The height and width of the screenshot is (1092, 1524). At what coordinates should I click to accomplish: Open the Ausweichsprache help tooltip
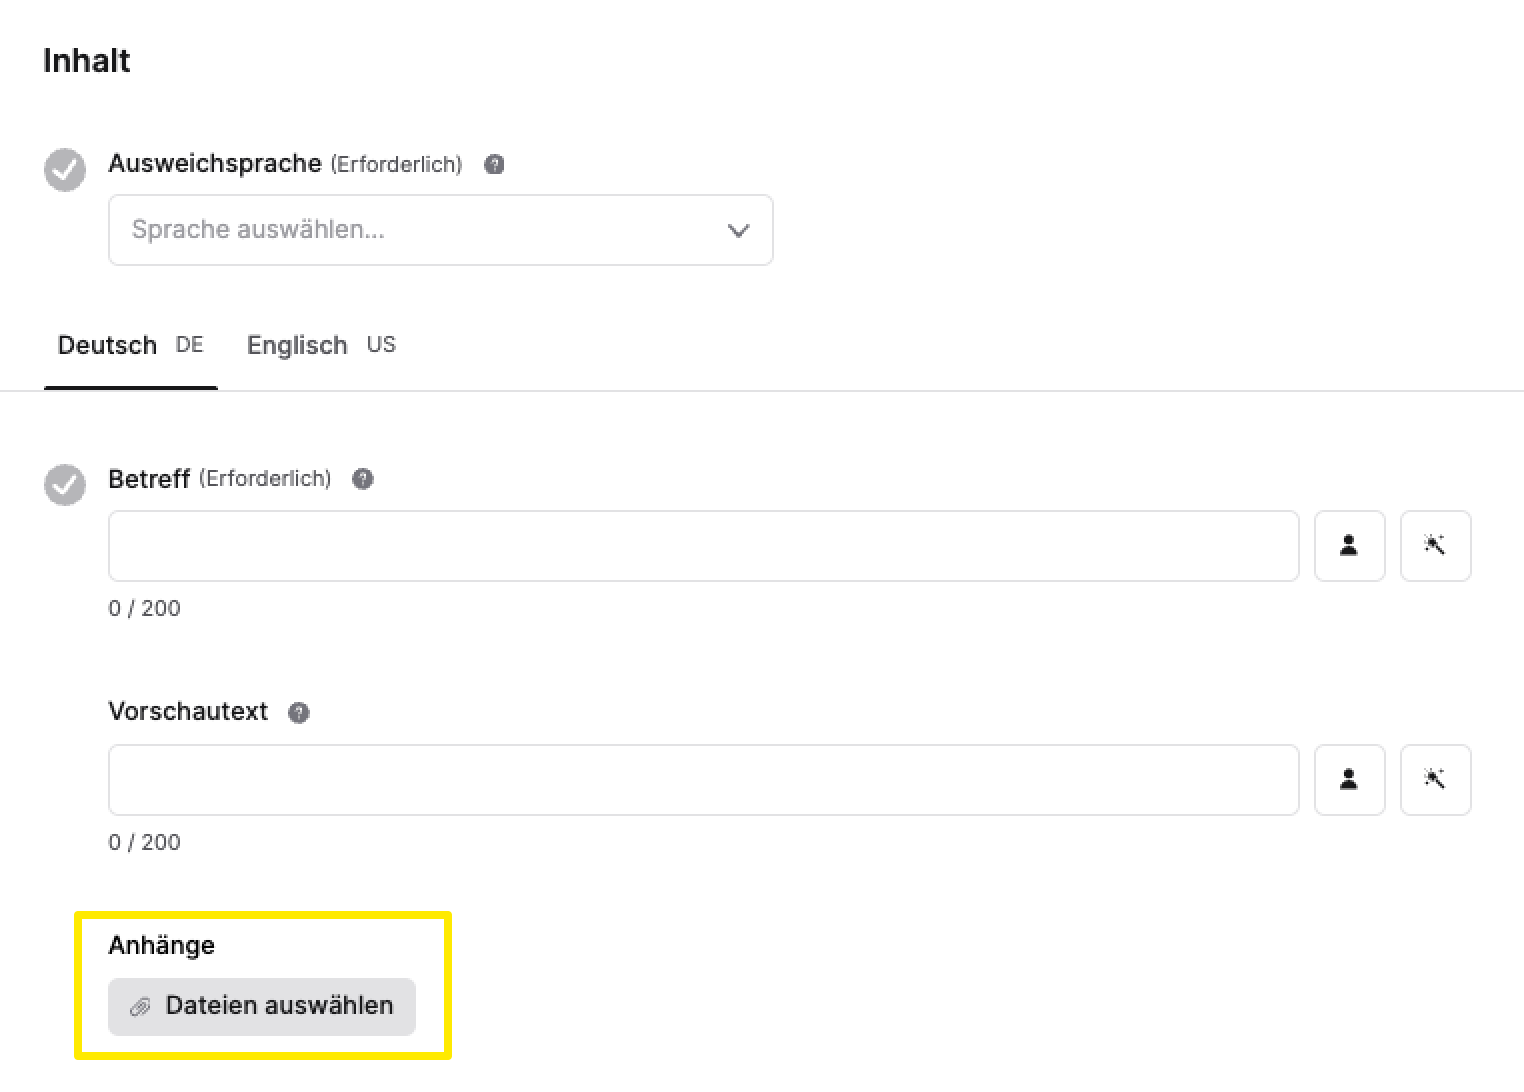pos(493,164)
